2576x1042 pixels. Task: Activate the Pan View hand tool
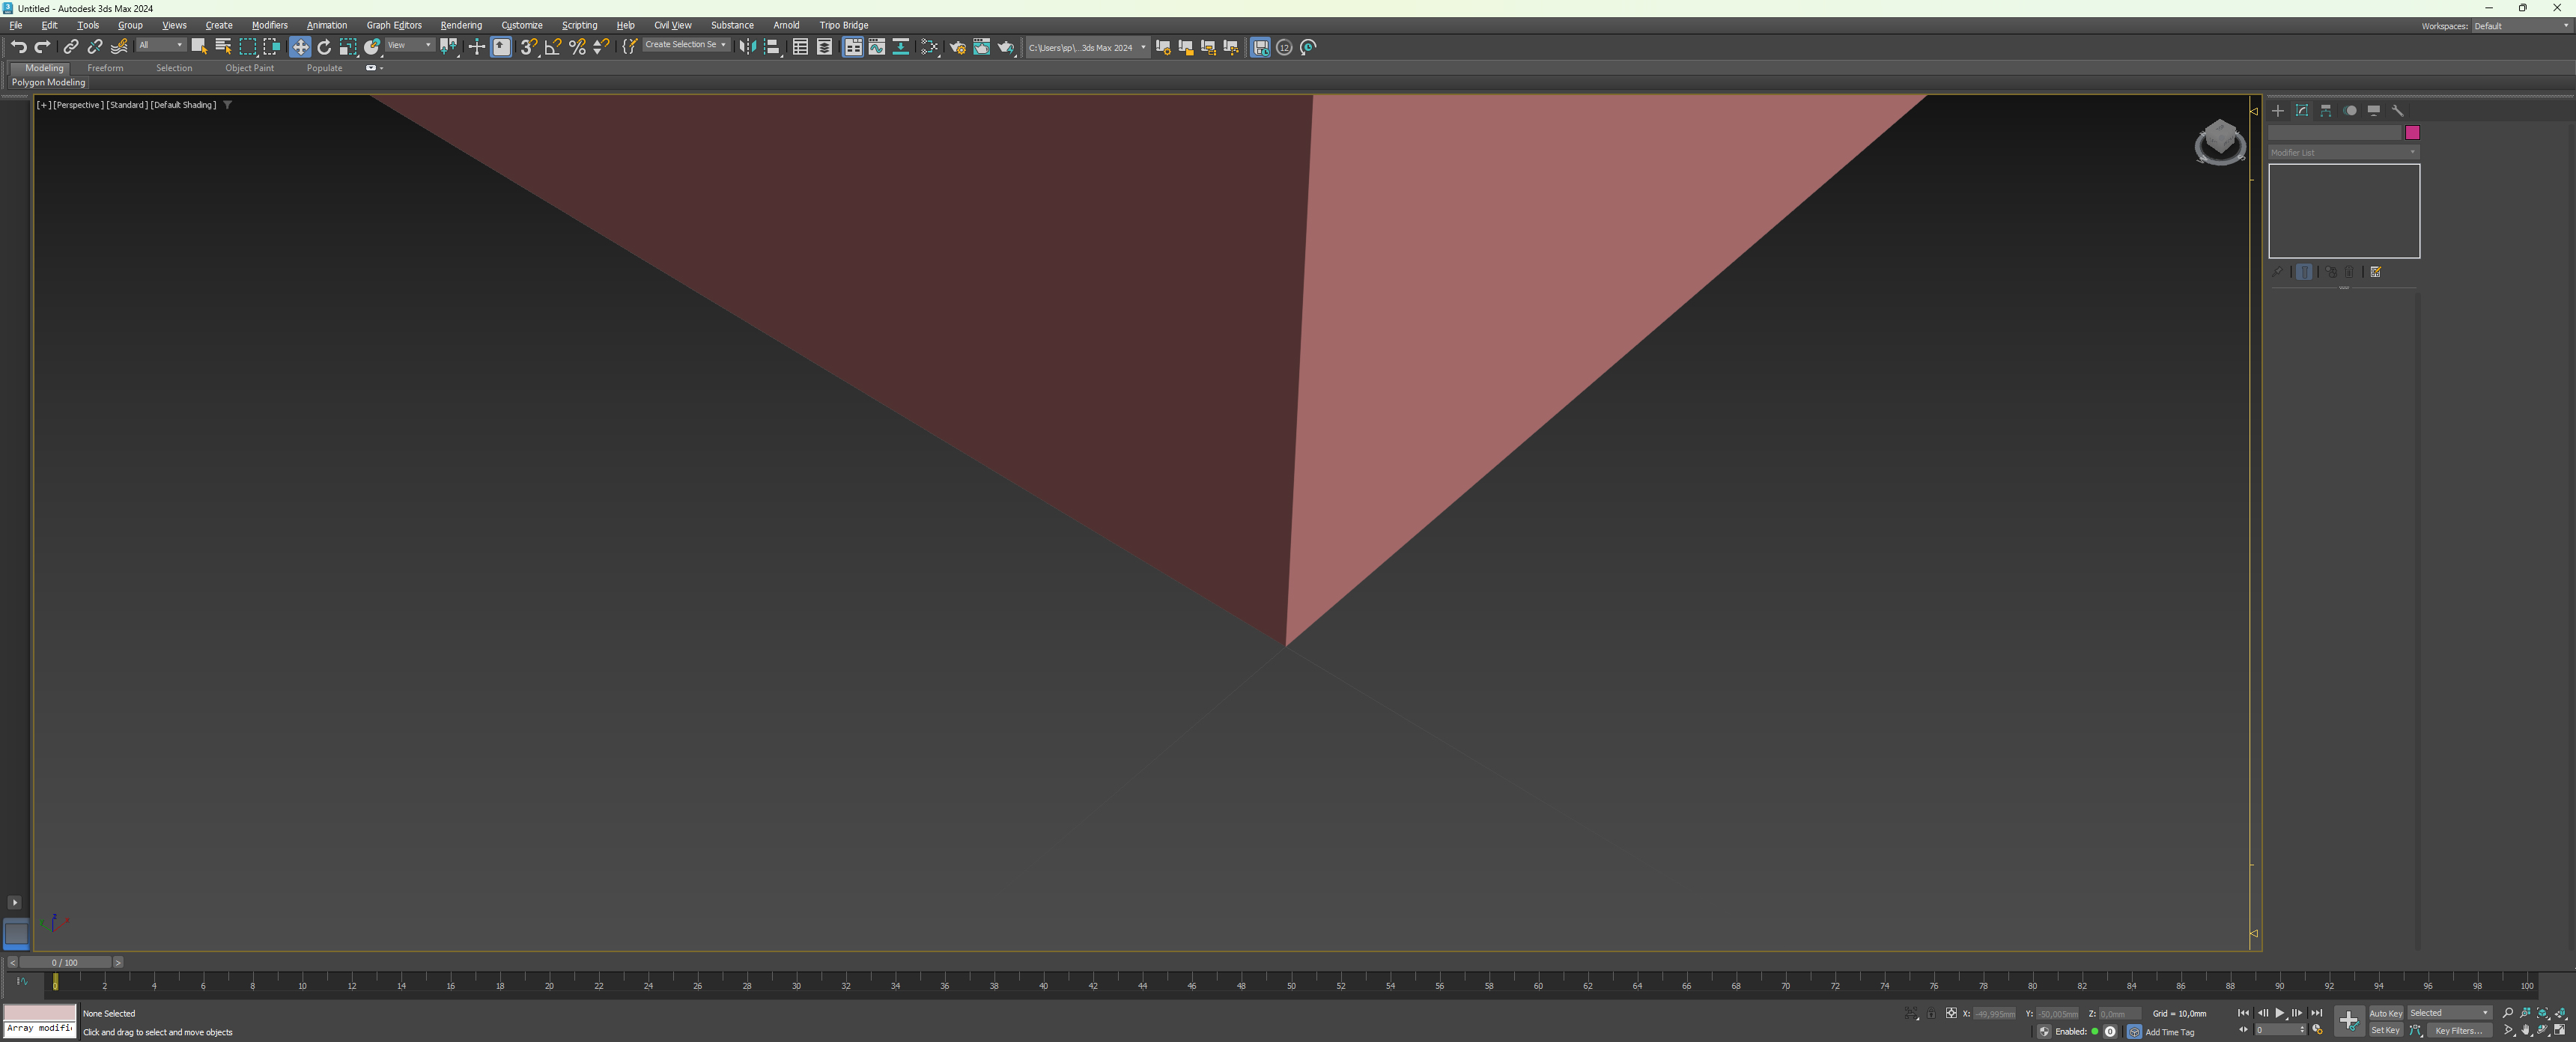pyautogui.click(x=2526, y=1030)
